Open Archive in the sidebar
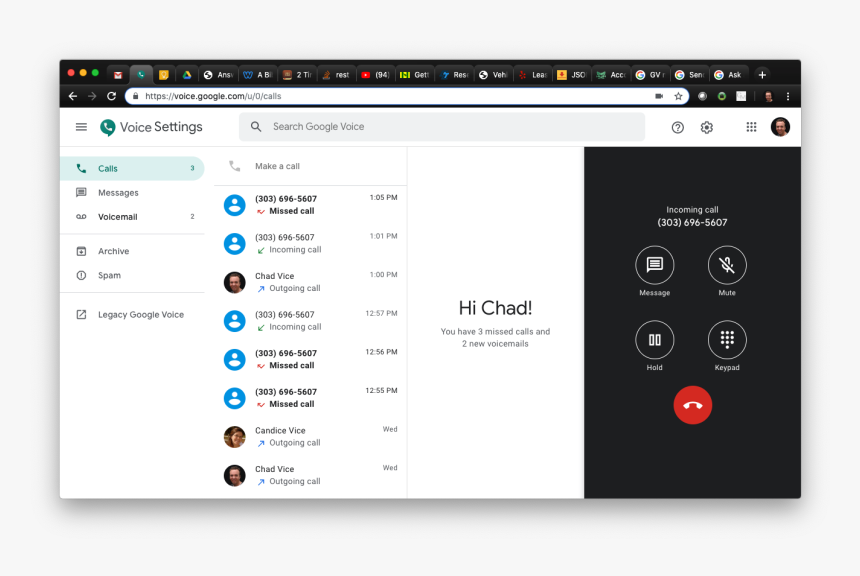Screen dimensions: 860x576 (x=132, y=251)
